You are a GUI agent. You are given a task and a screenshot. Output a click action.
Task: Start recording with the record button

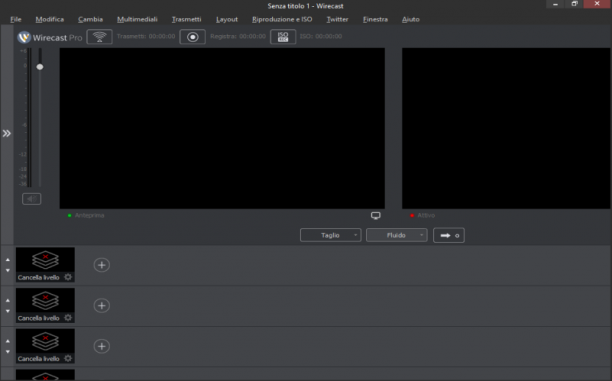click(192, 37)
